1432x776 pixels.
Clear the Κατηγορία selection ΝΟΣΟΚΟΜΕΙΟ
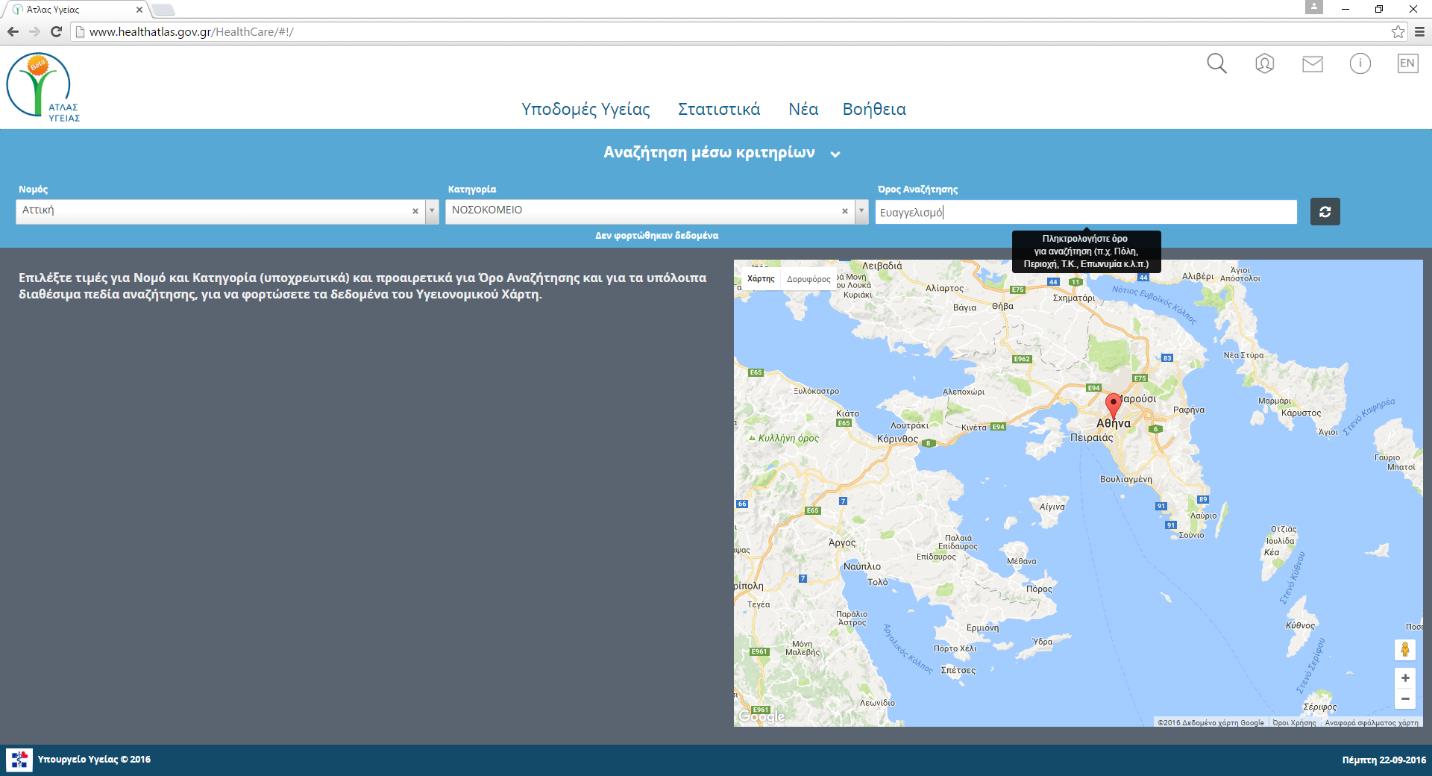(x=845, y=211)
